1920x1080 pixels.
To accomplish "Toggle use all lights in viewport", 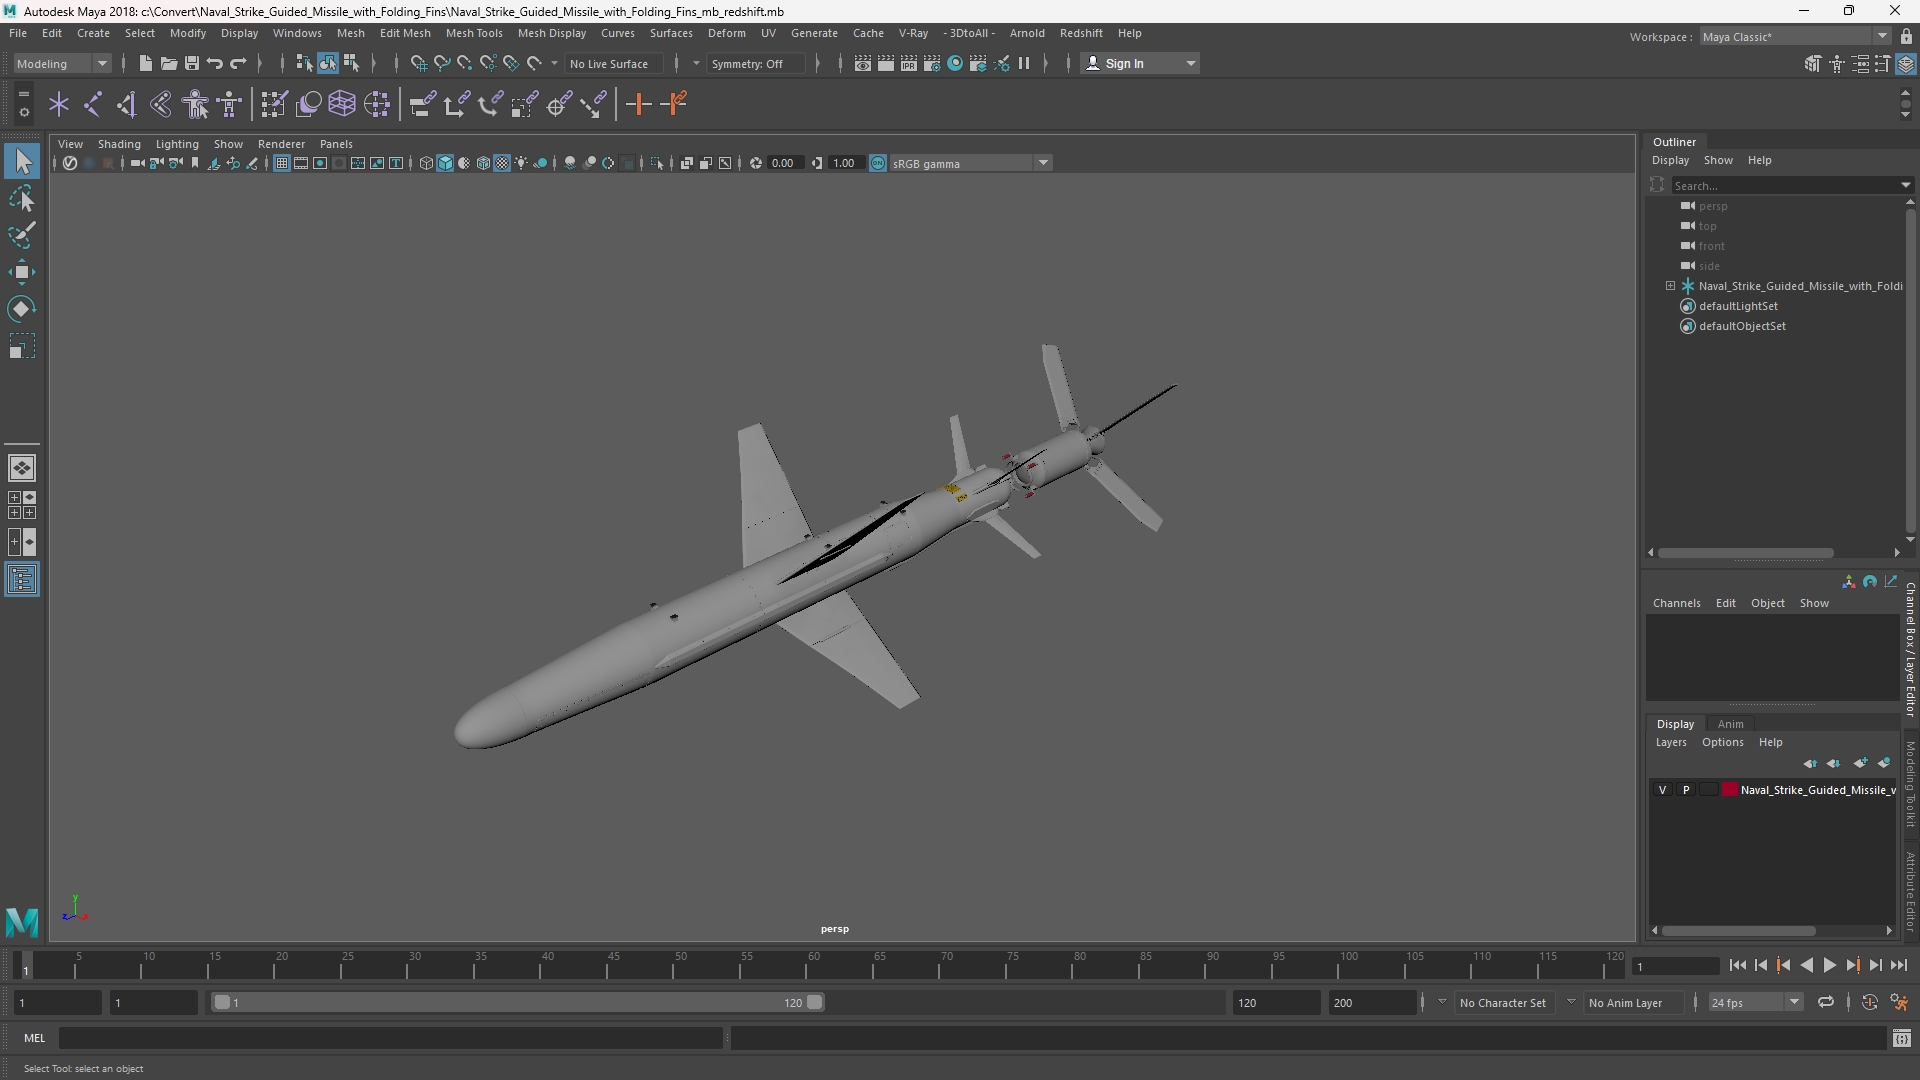I will point(521,163).
